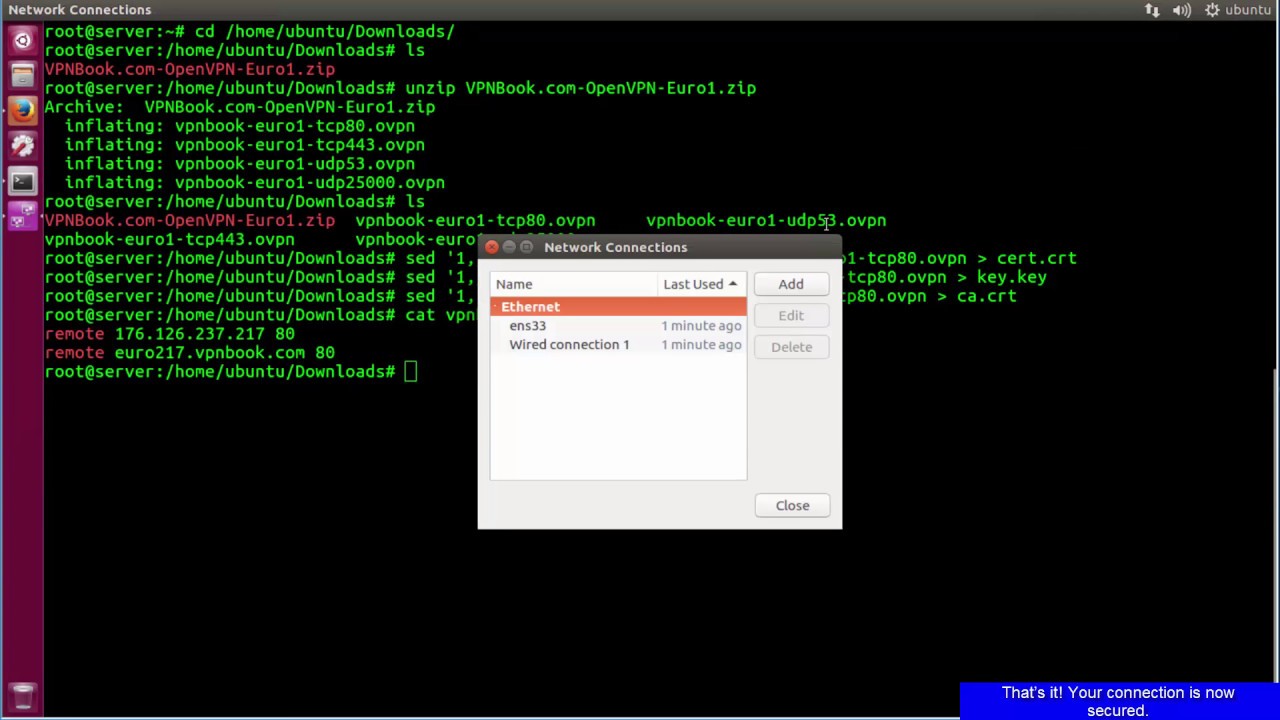
Task: Click 'vpnbook-euro1-udp53.ovpn' in ls output
Action: click(766, 220)
